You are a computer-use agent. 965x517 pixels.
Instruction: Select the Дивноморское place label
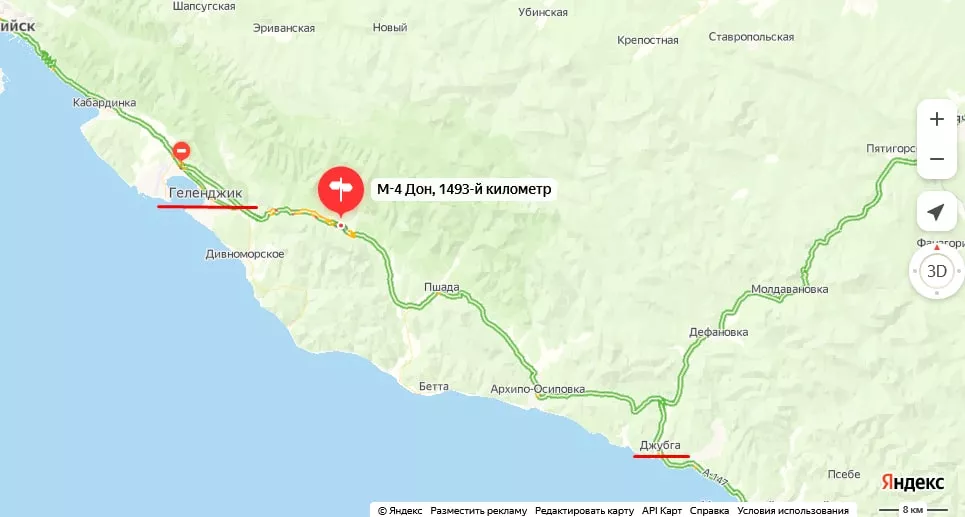(x=245, y=254)
